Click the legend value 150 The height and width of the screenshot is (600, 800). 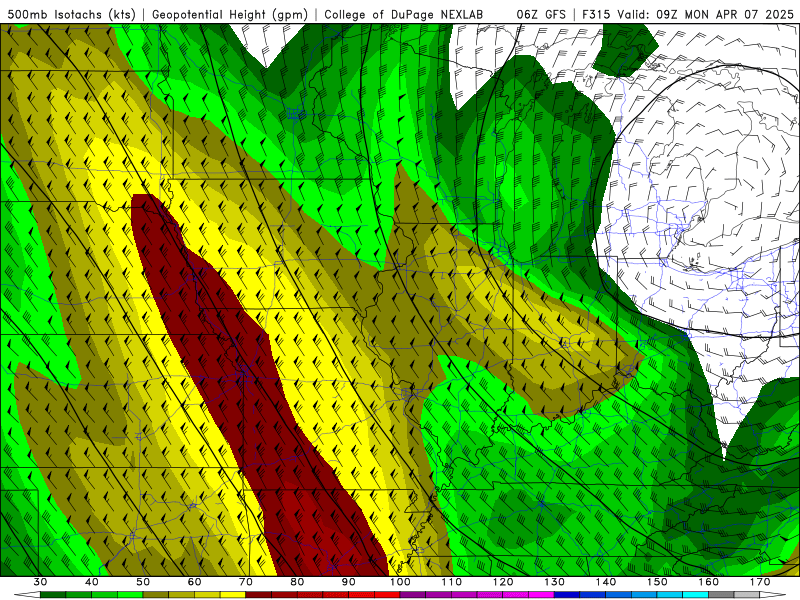point(657,582)
